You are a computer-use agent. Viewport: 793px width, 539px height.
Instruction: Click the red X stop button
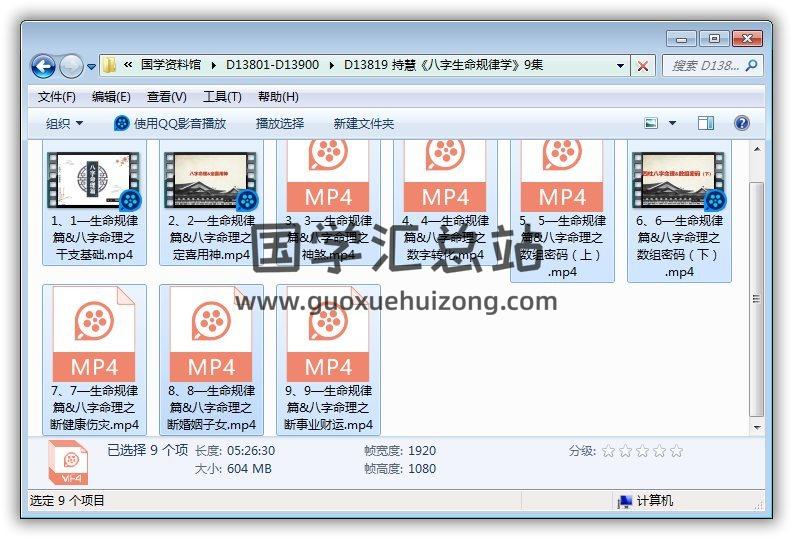643,66
